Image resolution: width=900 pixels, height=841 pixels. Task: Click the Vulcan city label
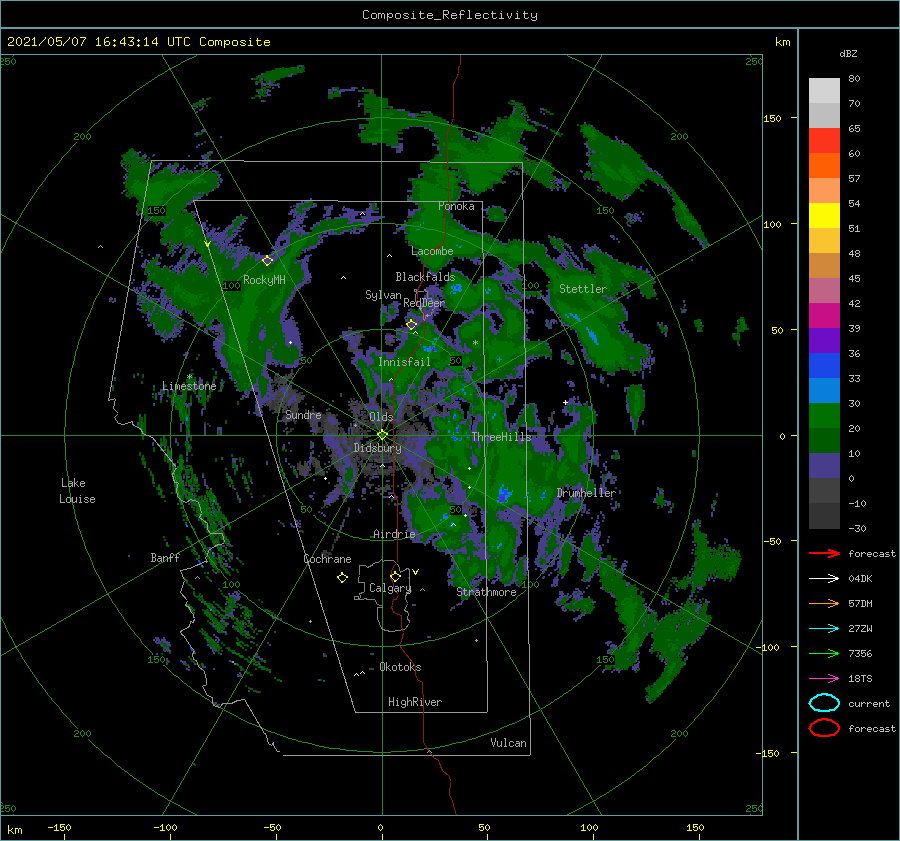pos(508,743)
